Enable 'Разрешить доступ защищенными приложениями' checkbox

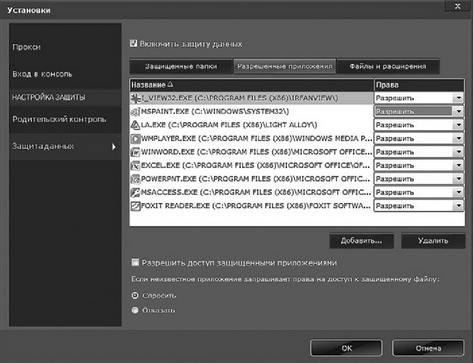tap(135, 262)
